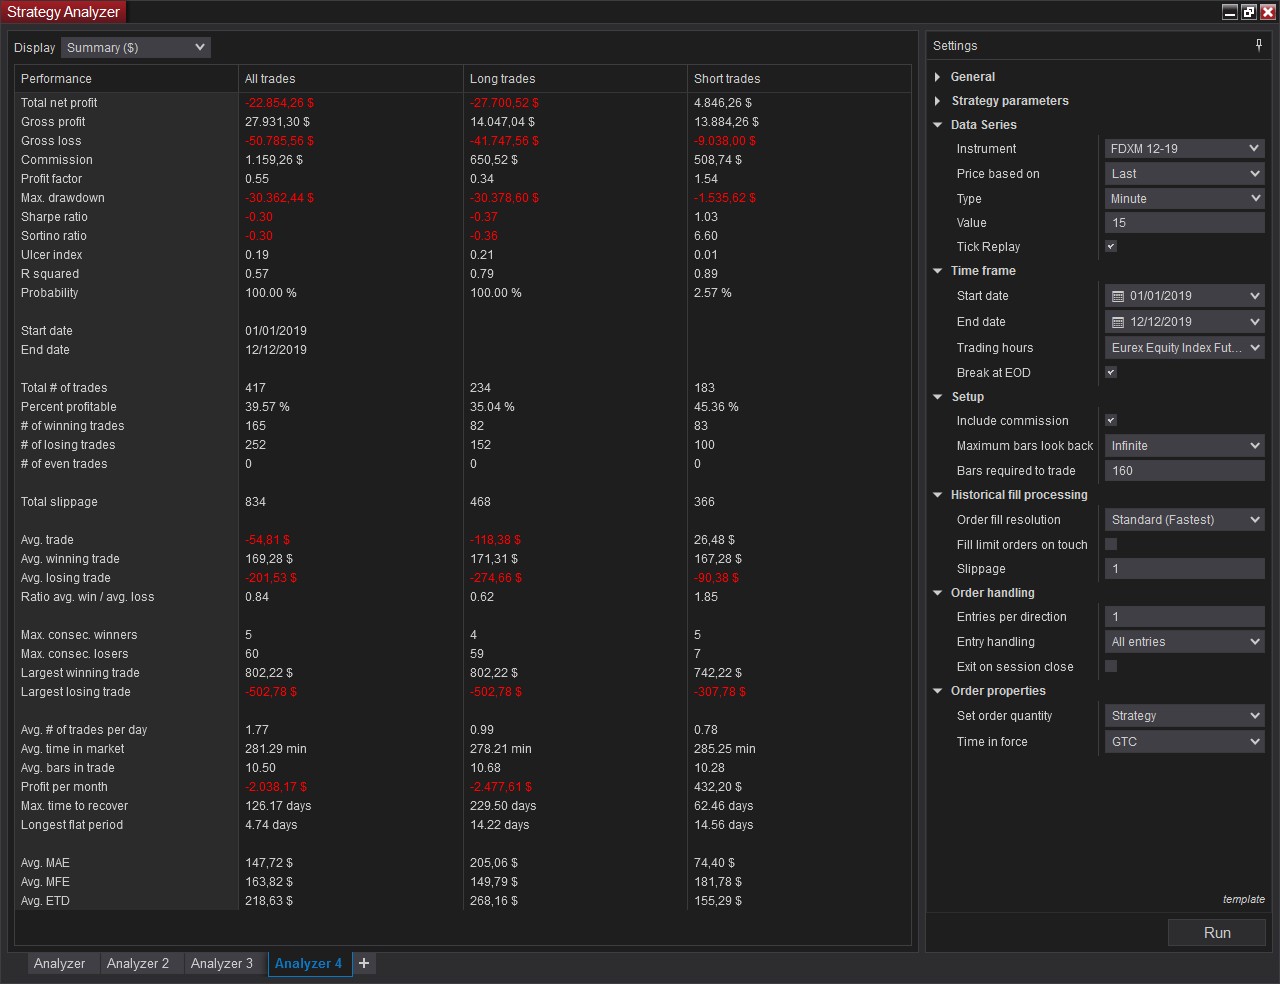Open the Type dropdown set to Minute
Image resolution: width=1280 pixels, height=984 pixels.
[1185, 198]
